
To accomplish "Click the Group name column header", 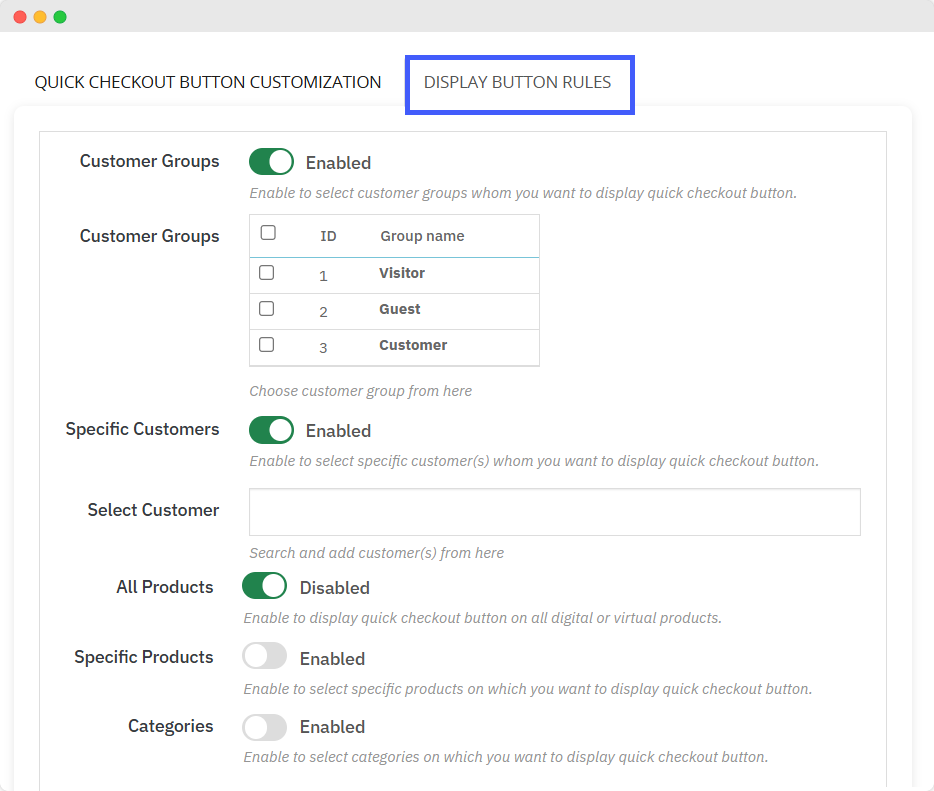I will [x=422, y=237].
